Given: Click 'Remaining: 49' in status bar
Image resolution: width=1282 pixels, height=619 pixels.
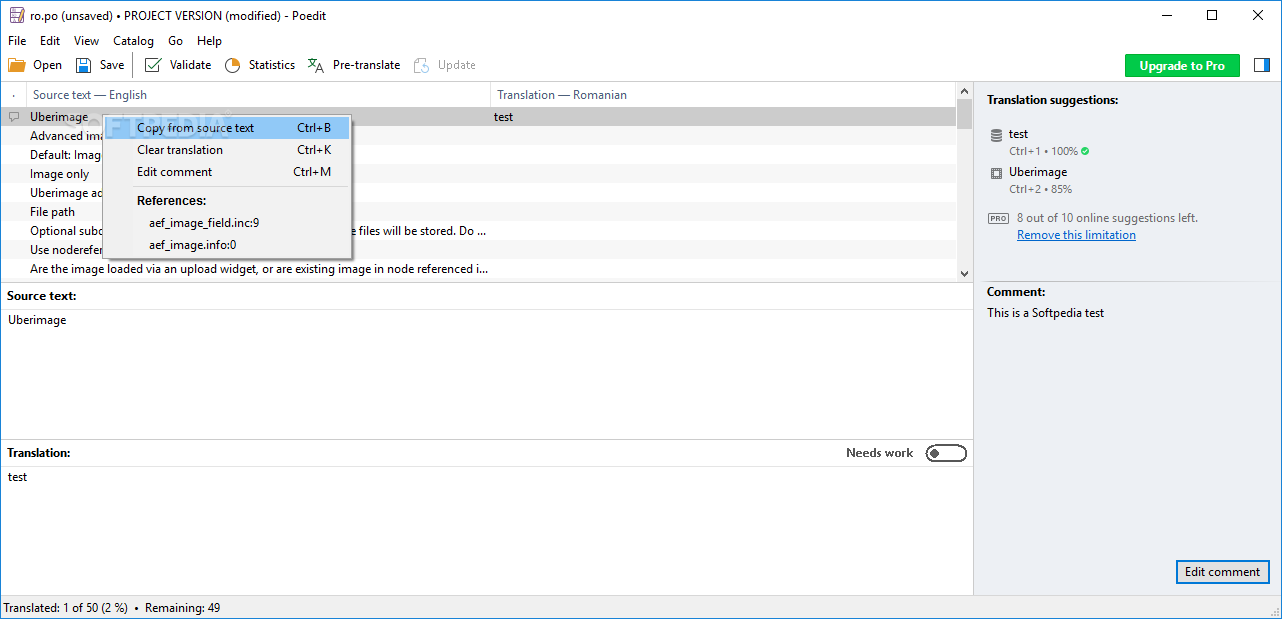Looking at the screenshot, I should click(x=182, y=608).
